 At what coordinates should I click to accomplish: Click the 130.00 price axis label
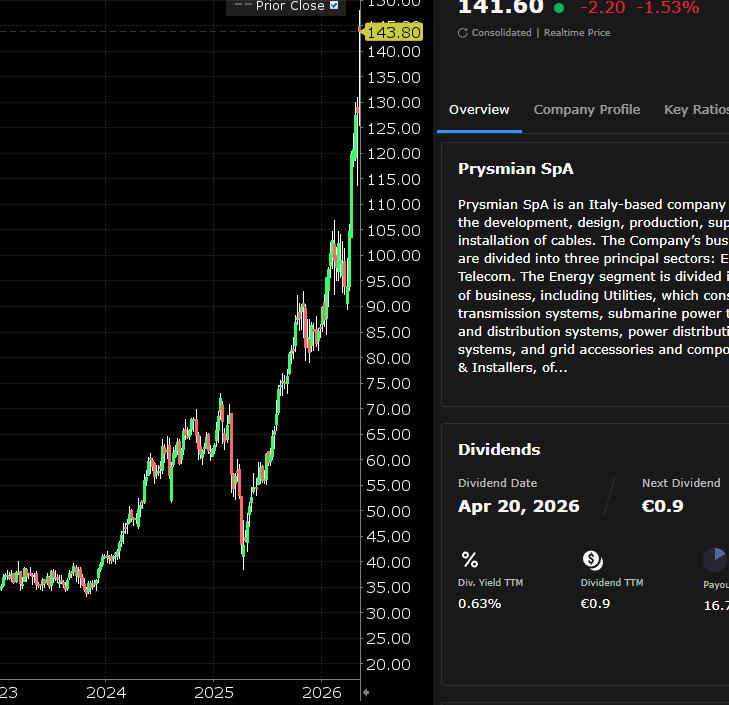tap(394, 103)
